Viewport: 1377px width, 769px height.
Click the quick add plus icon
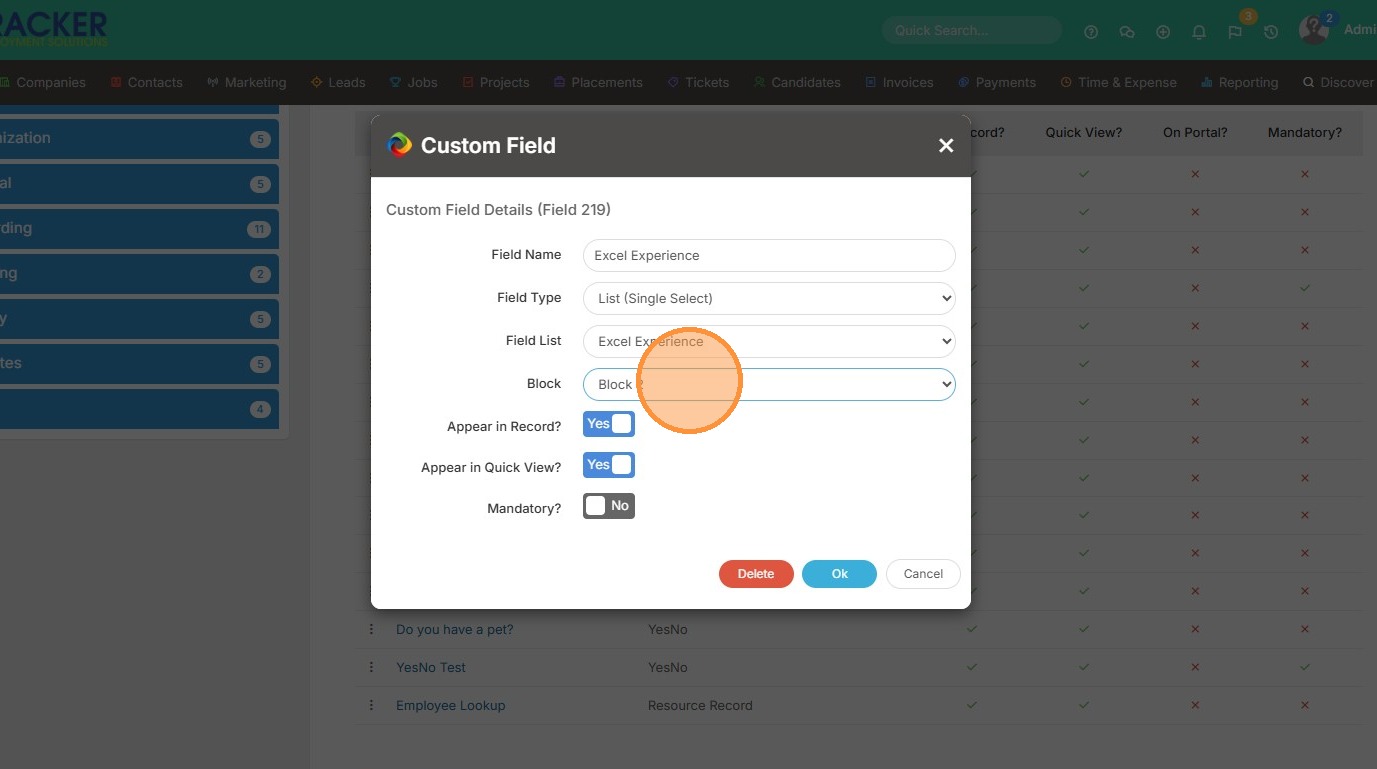pos(1163,32)
